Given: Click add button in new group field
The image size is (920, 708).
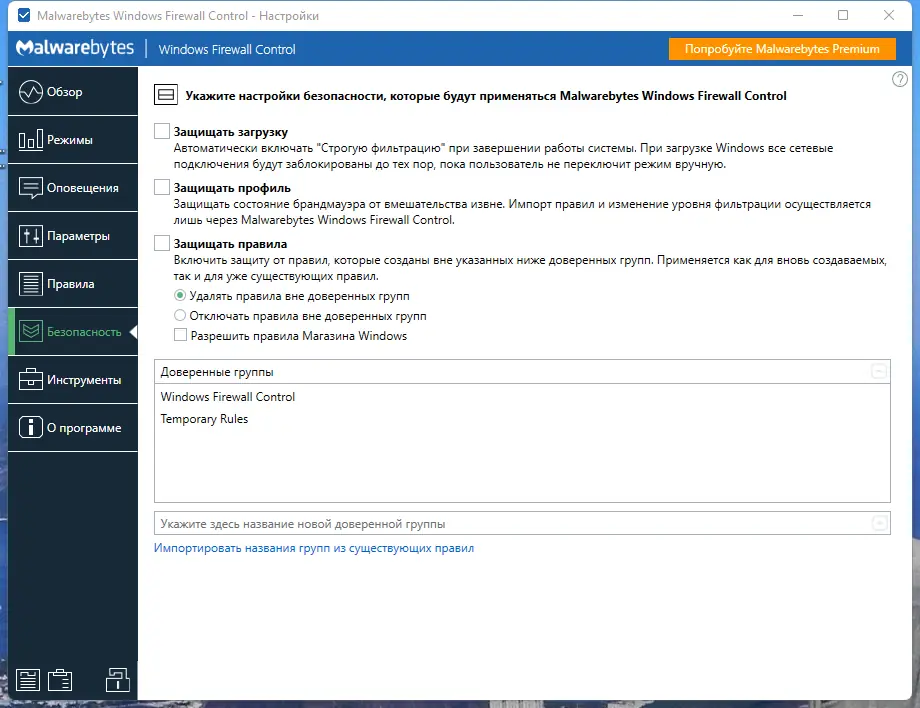Looking at the screenshot, I should coord(880,523).
